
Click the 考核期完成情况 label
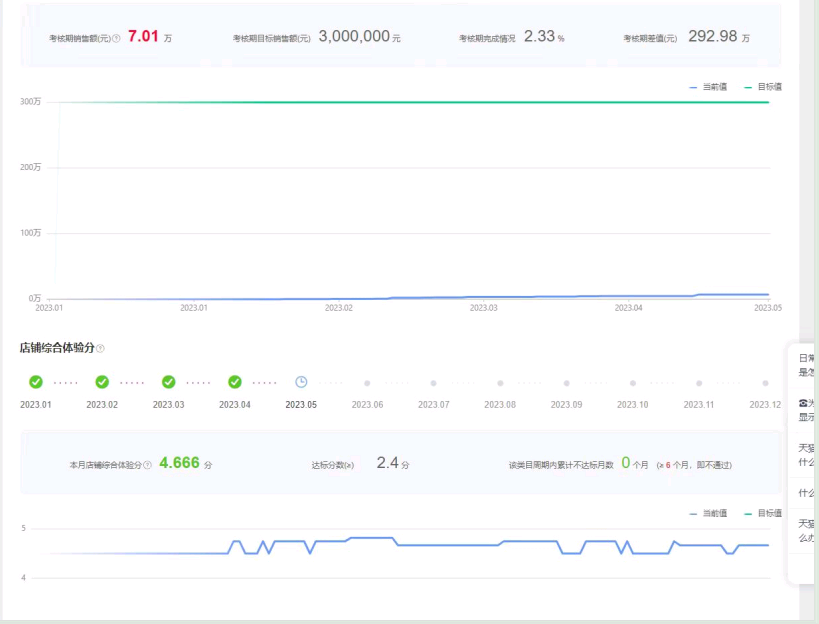point(487,39)
